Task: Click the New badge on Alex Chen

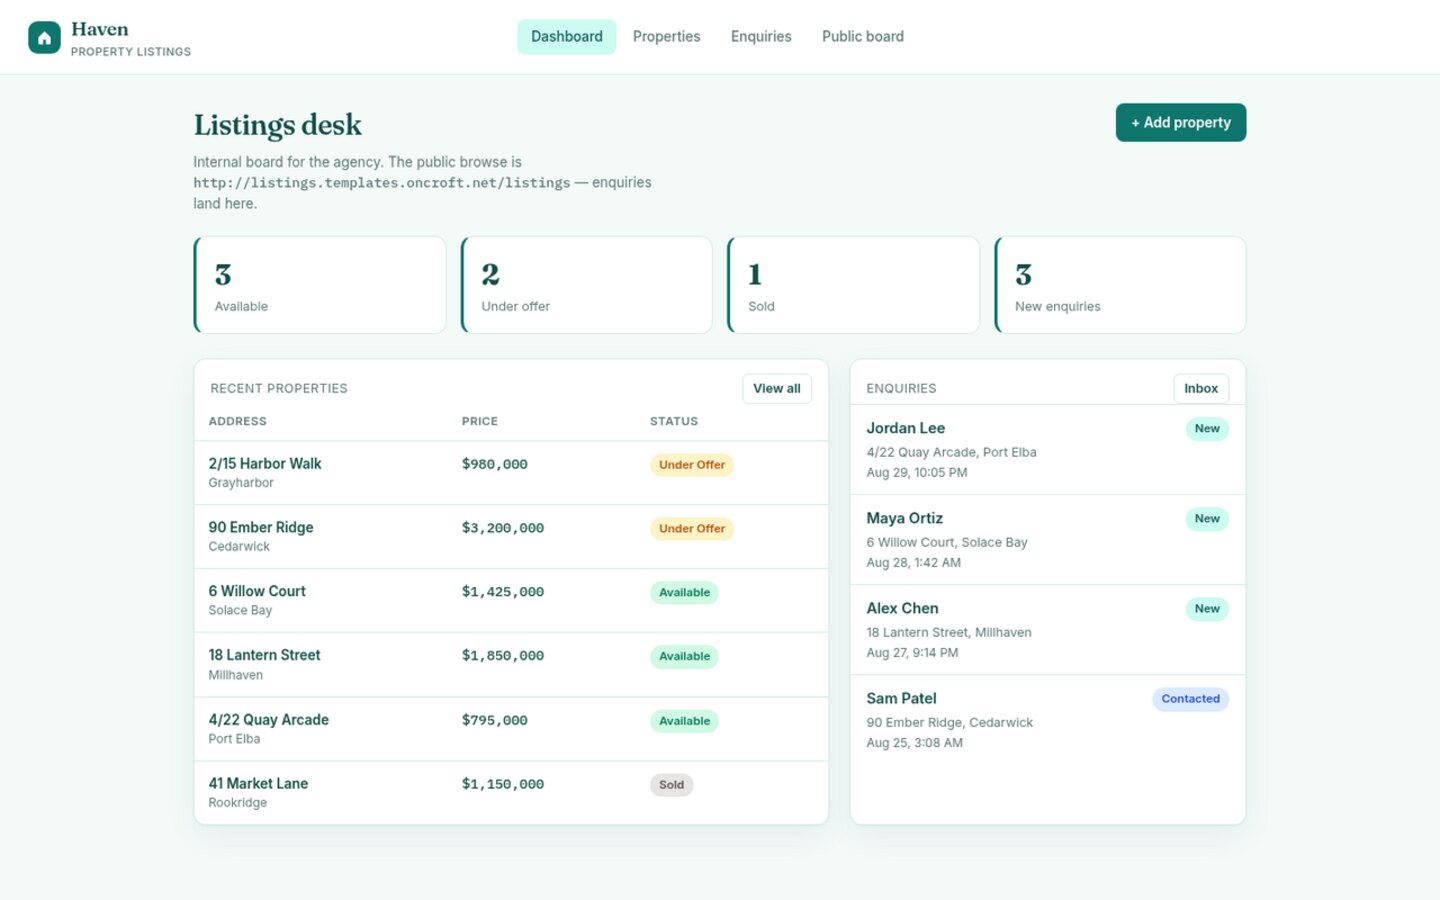Action: (x=1207, y=609)
